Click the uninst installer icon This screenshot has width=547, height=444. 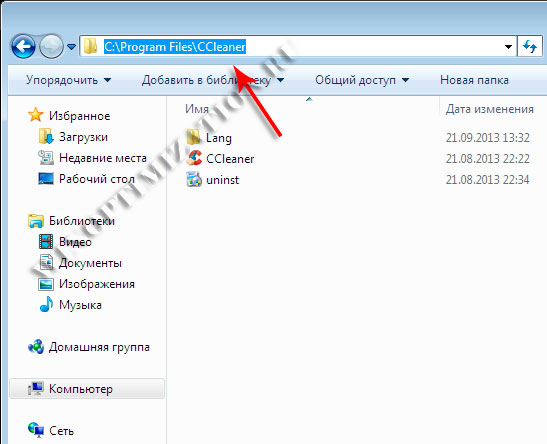coord(194,179)
